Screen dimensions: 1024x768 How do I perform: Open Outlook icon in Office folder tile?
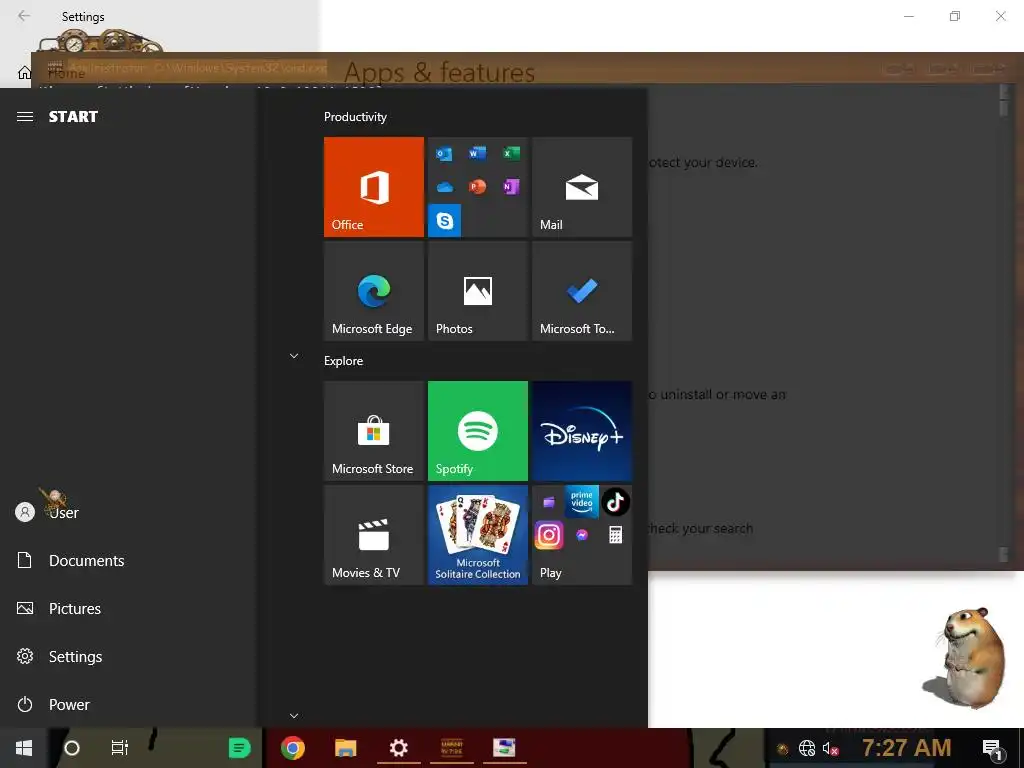444,153
